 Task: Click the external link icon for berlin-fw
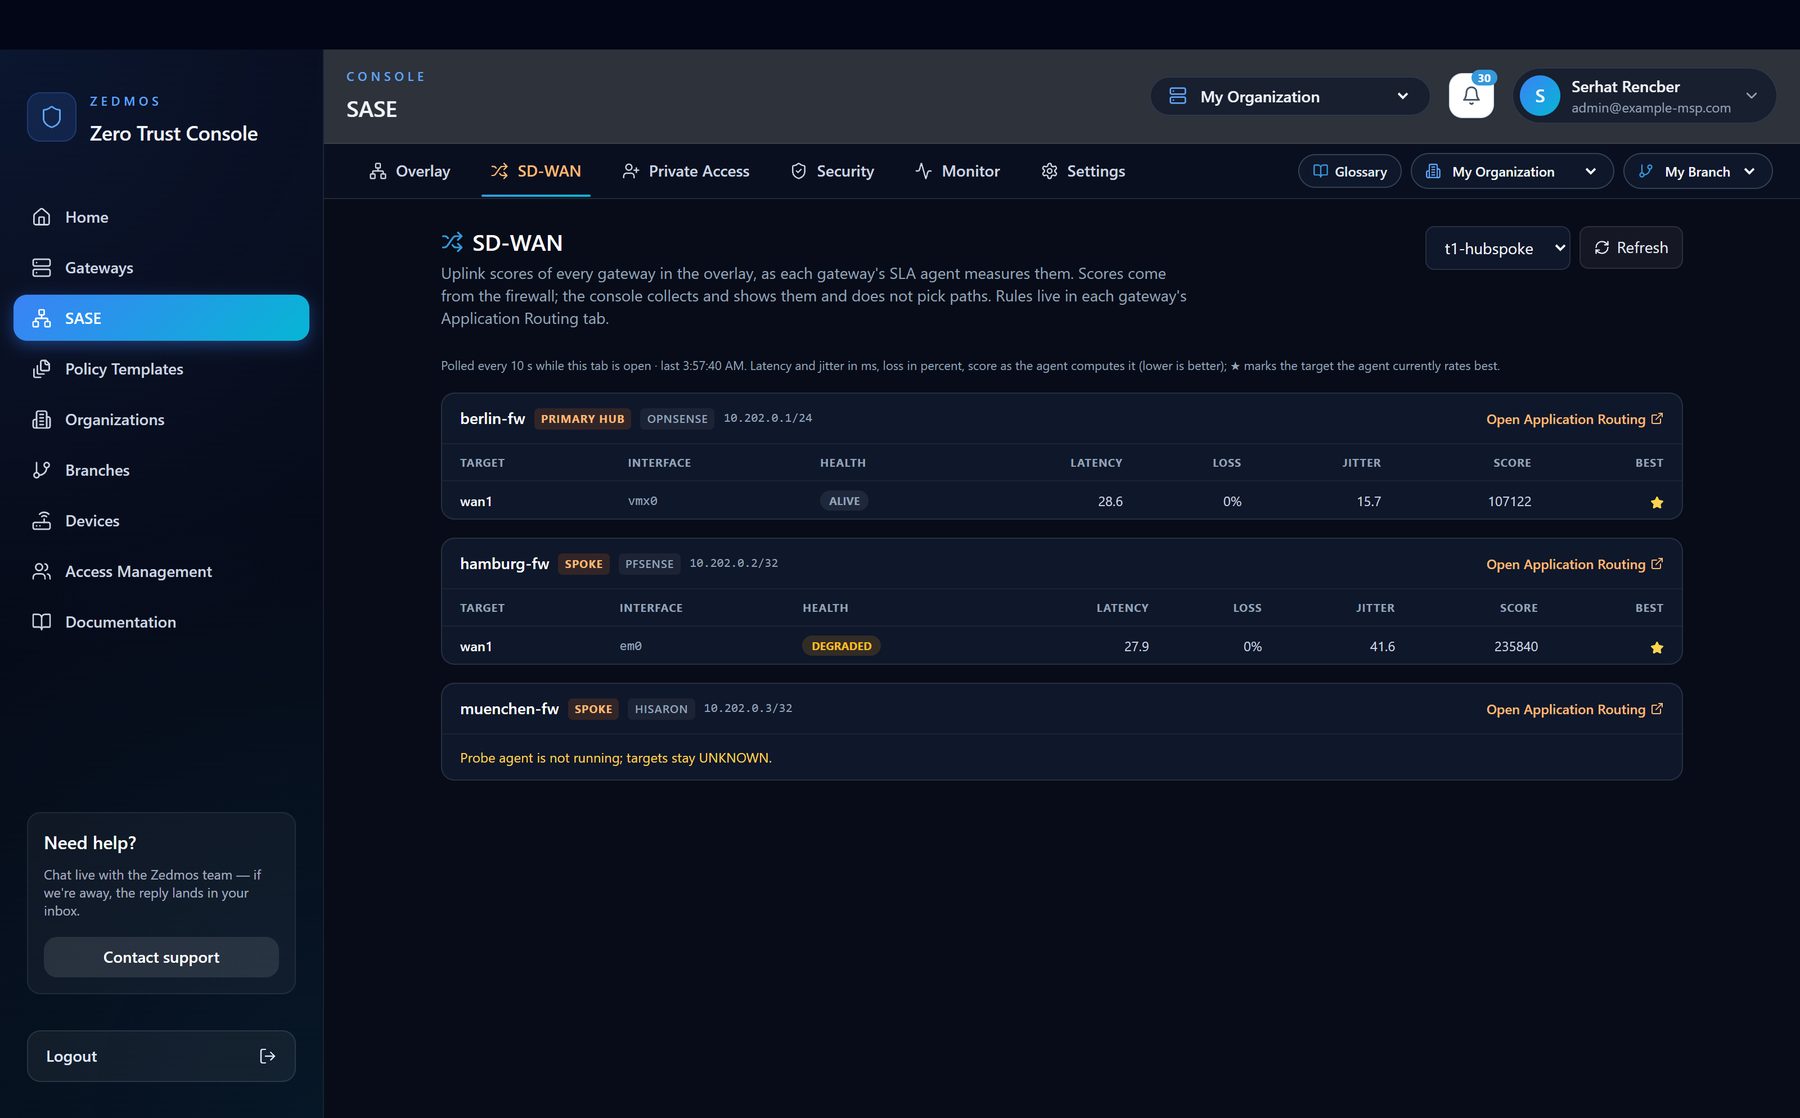(1657, 419)
